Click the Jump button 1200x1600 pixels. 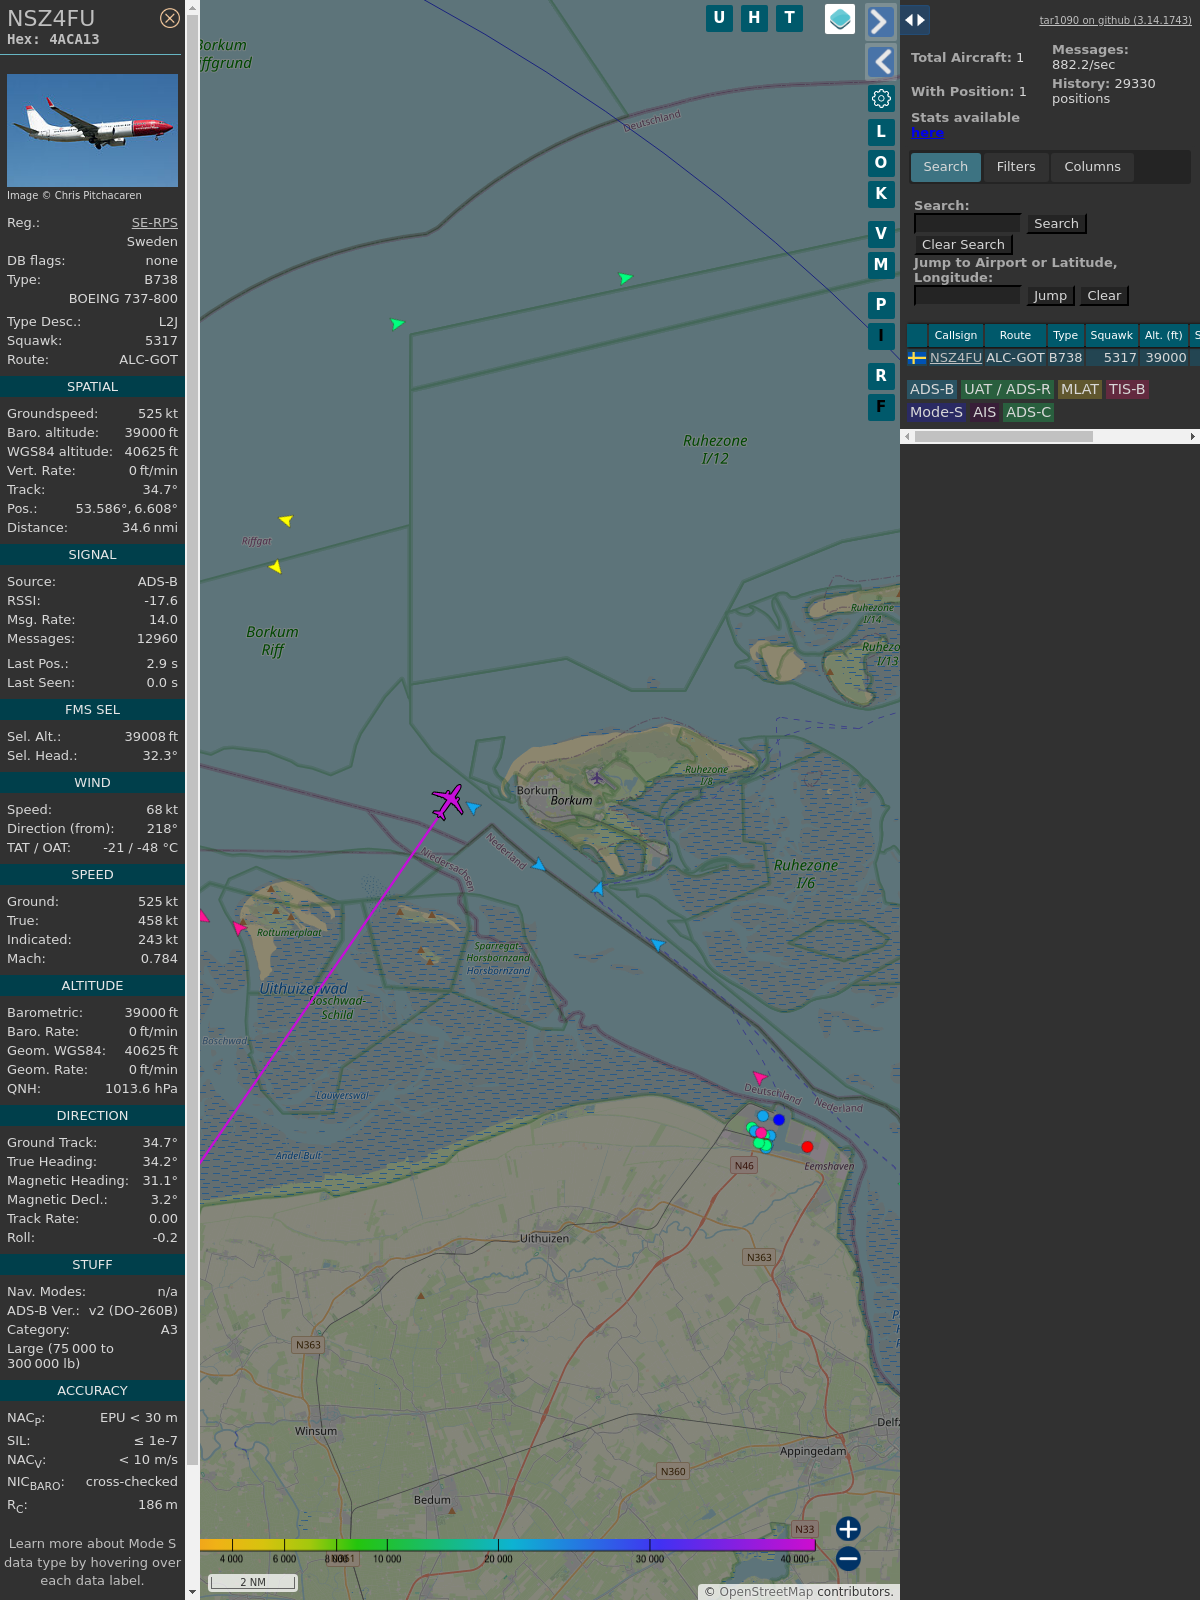pyautogui.click(x=1050, y=296)
